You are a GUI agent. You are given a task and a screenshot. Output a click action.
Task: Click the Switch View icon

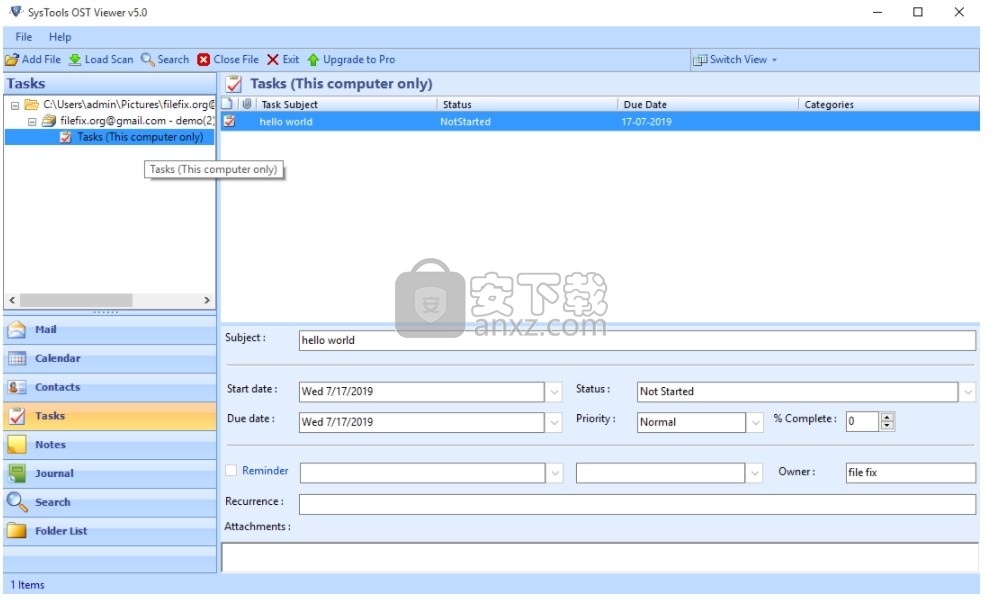[x=700, y=60]
